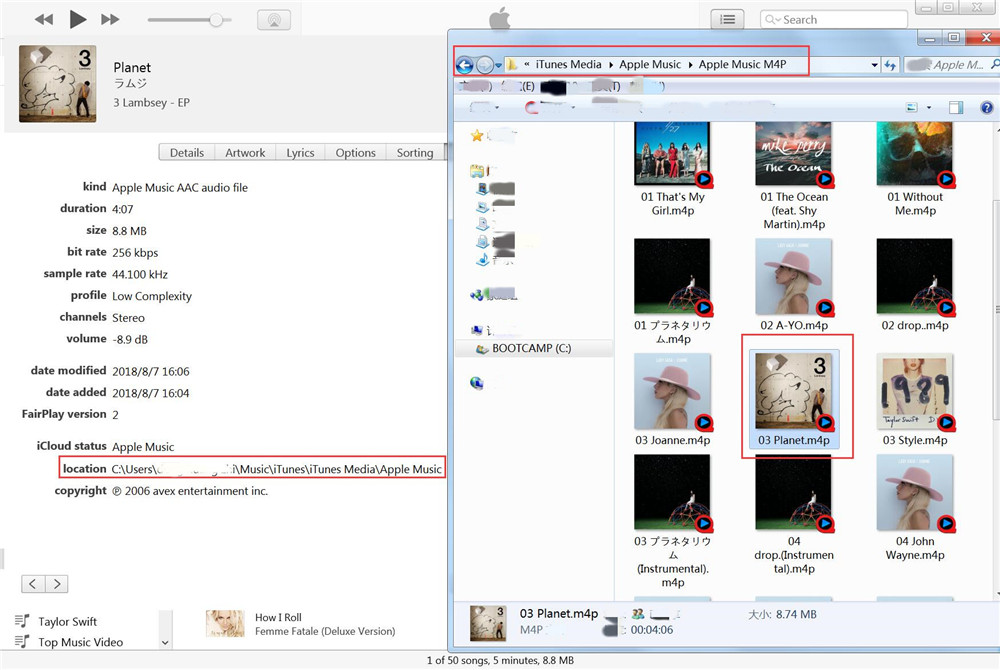Switch to the Options tab
Image resolution: width=1000 pixels, height=670 pixels.
tap(355, 152)
